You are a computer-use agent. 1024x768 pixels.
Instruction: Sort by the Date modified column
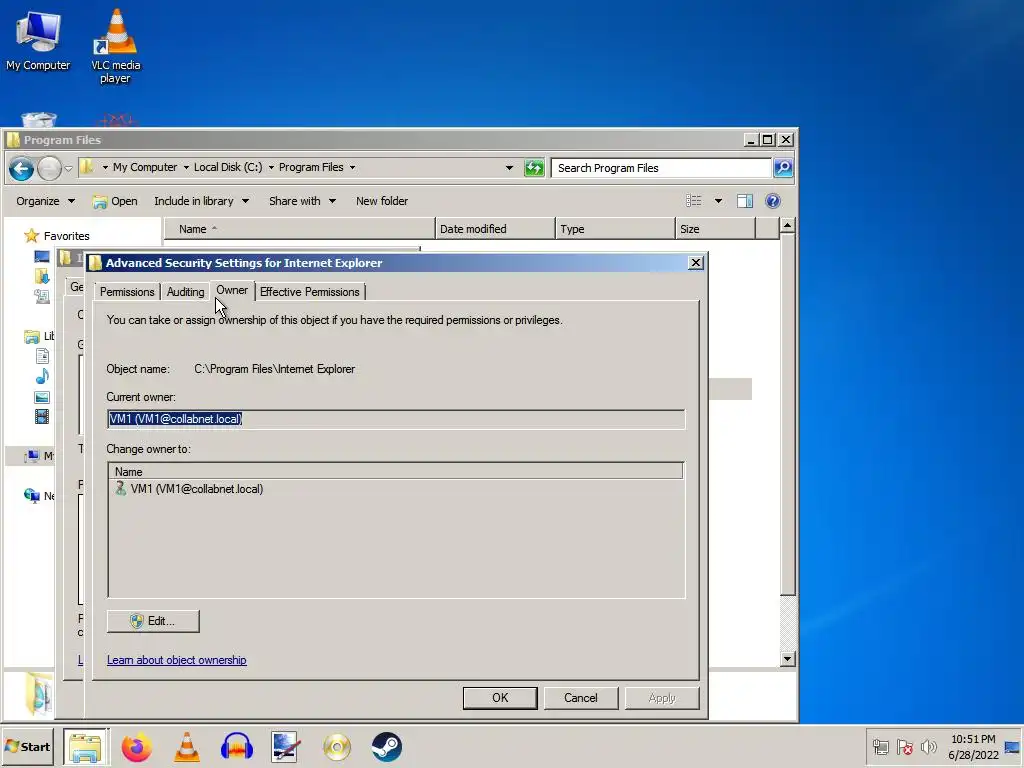tap(494, 229)
